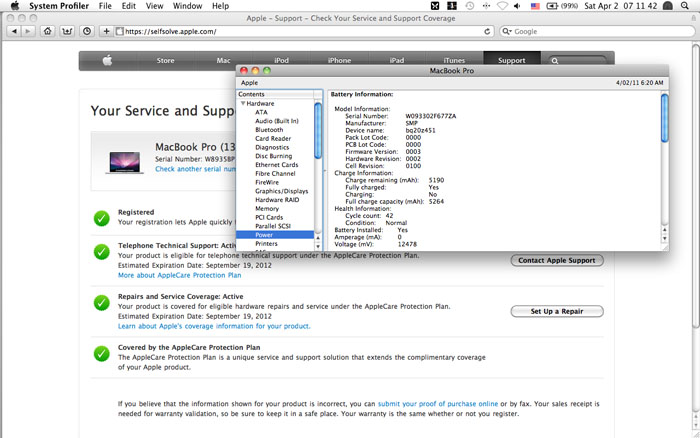Open the Edit menu
Viewport: 700px width, 438px height.
(x=129, y=6)
